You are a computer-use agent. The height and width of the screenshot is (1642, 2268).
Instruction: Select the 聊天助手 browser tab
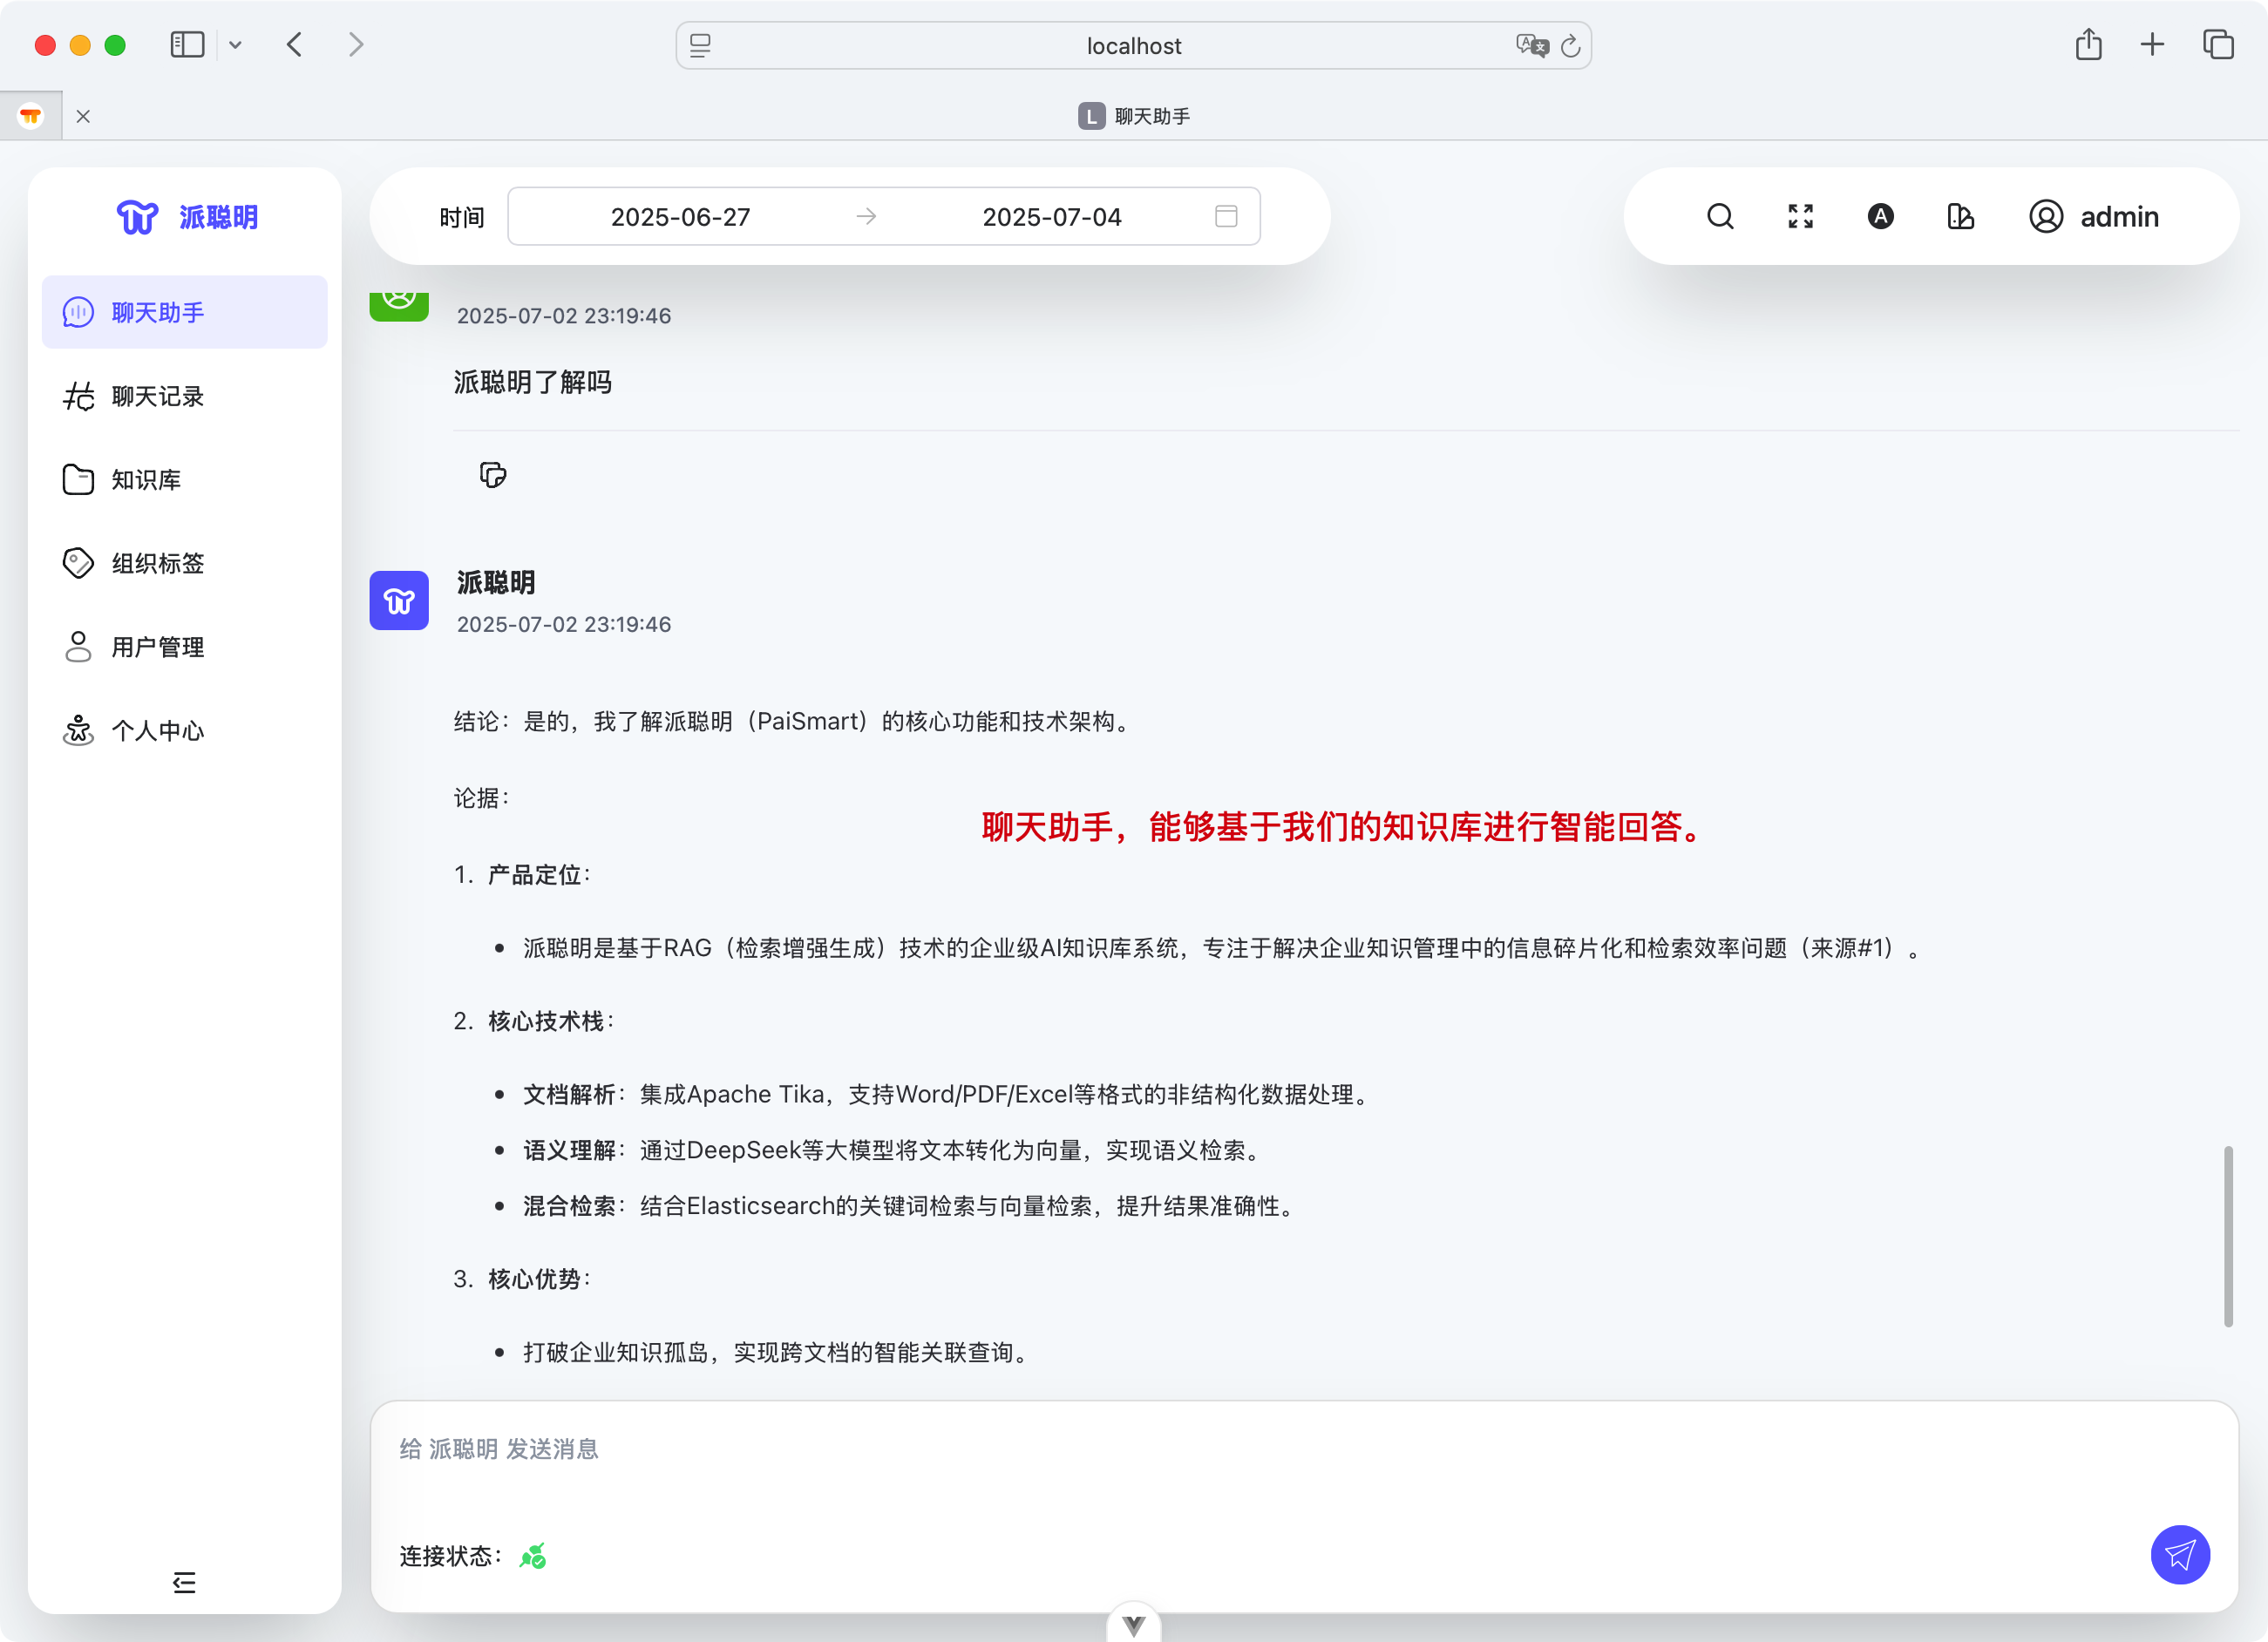click(1134, 115)
